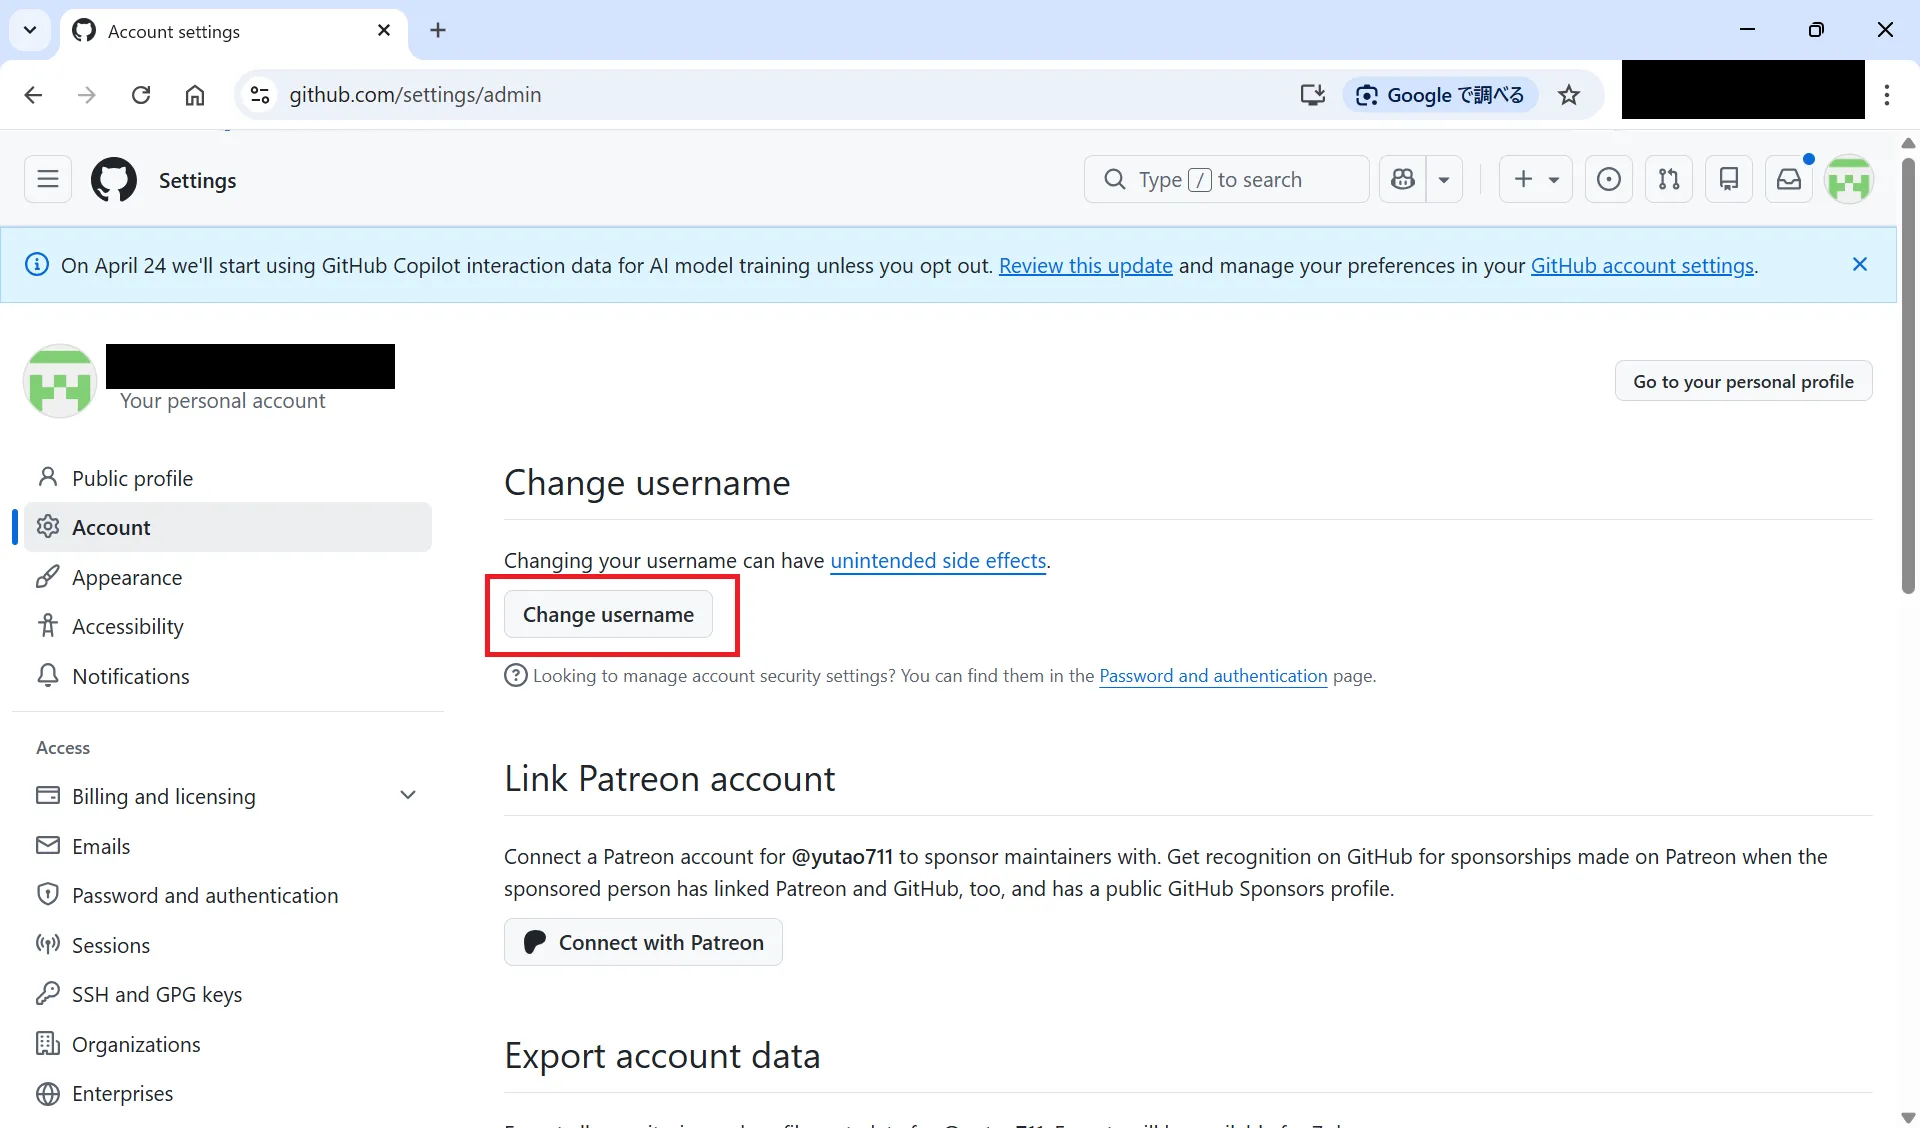Dismiss the Copilot data notice banner
Screen dimensions: 1920x1128
click(1860, 265)
